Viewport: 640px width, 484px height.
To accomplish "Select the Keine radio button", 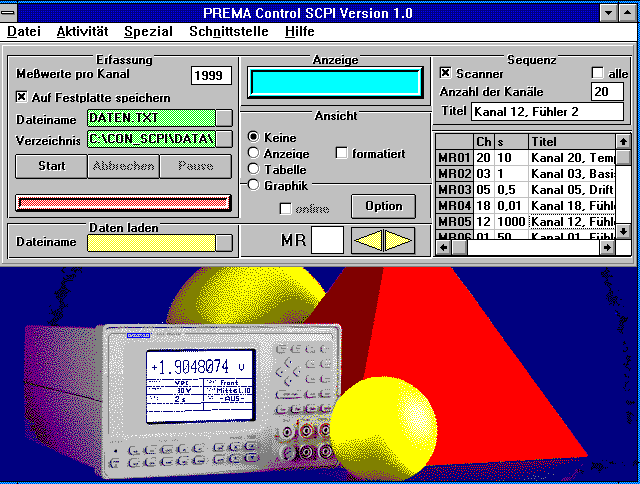I will (x=253, y=137).
